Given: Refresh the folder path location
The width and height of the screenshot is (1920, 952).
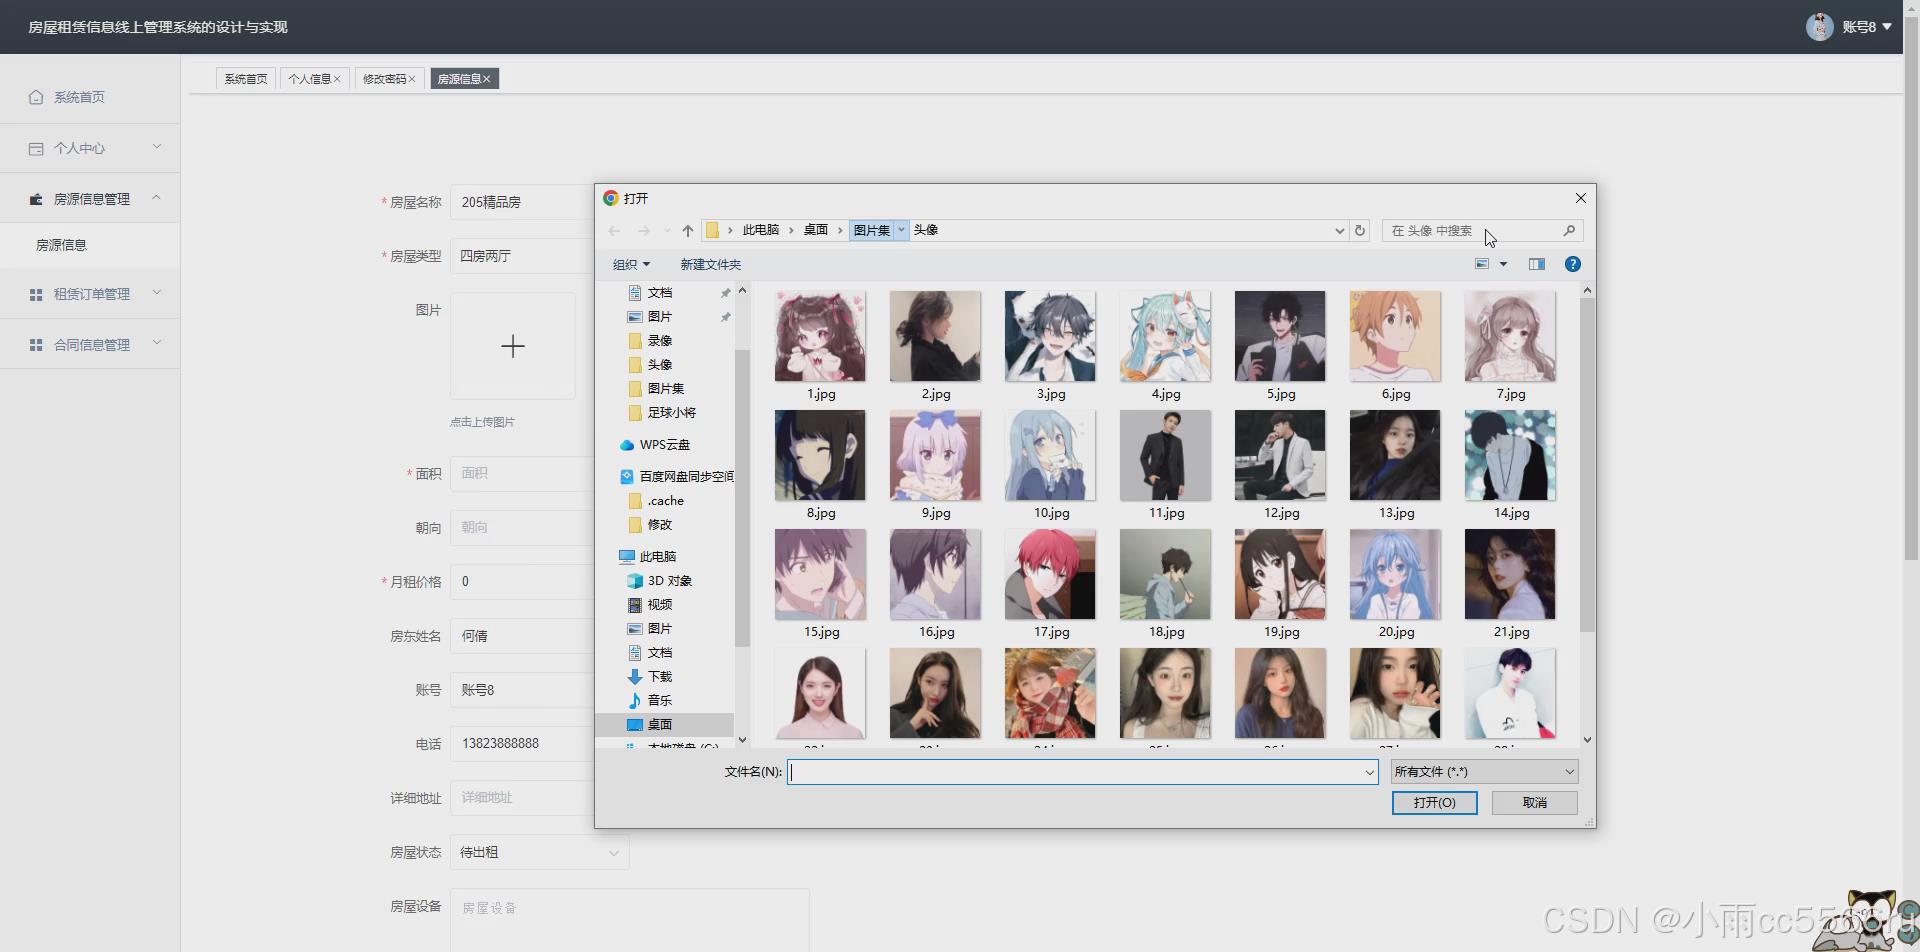Looking at the screenshot, I should (1360, 231).
